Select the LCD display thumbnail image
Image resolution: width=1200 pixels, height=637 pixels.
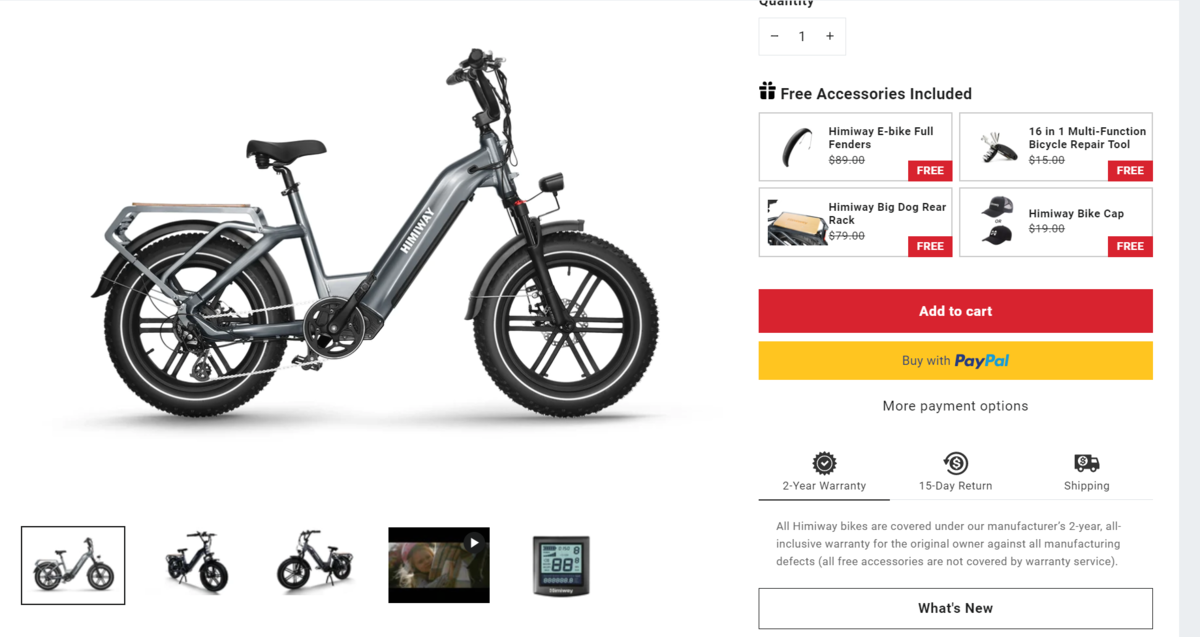560,565
